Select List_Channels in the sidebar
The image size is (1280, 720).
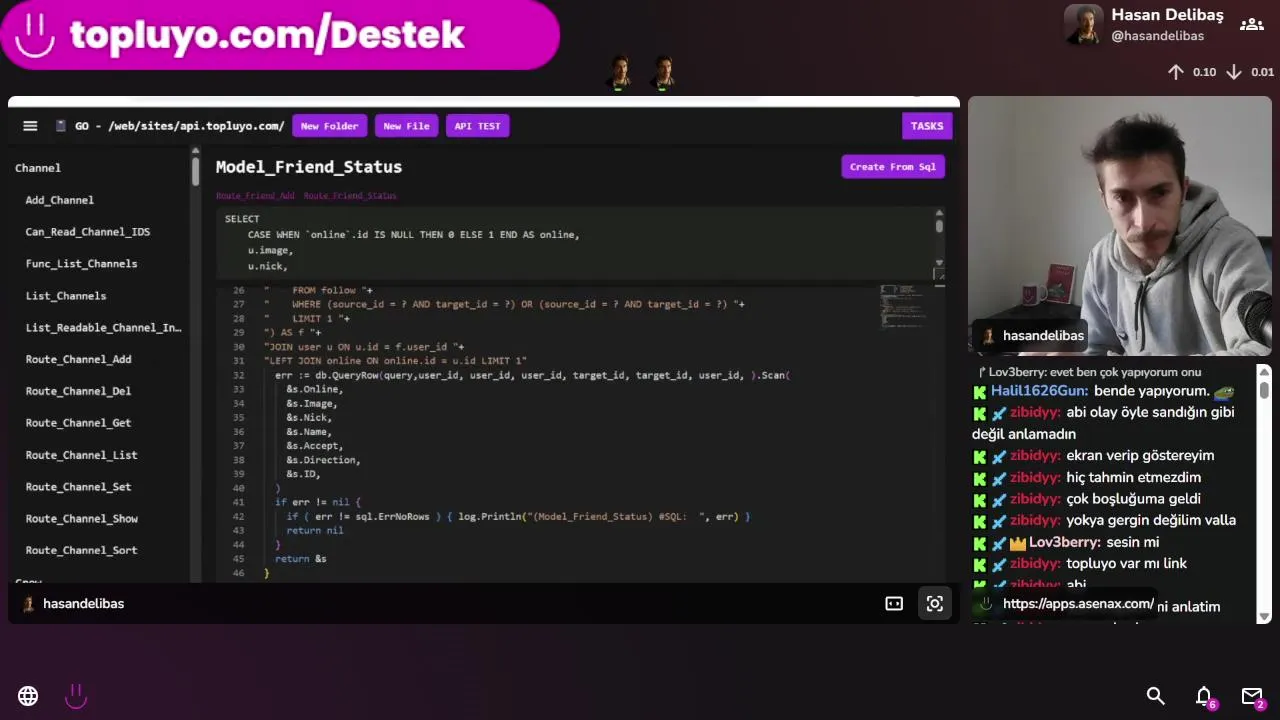(x=66, y=296)
